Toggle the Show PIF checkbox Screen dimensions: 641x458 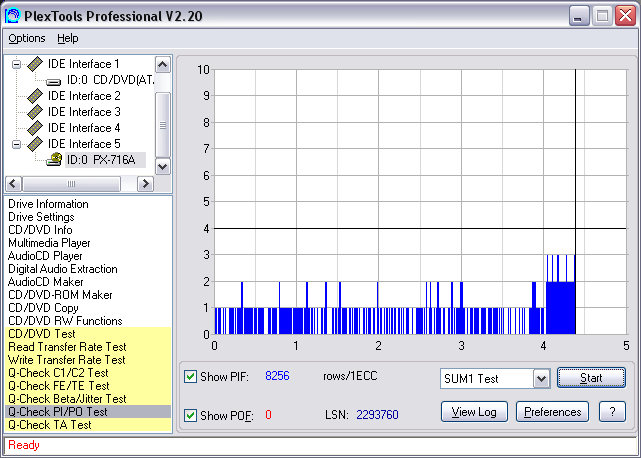click(191, 376)
